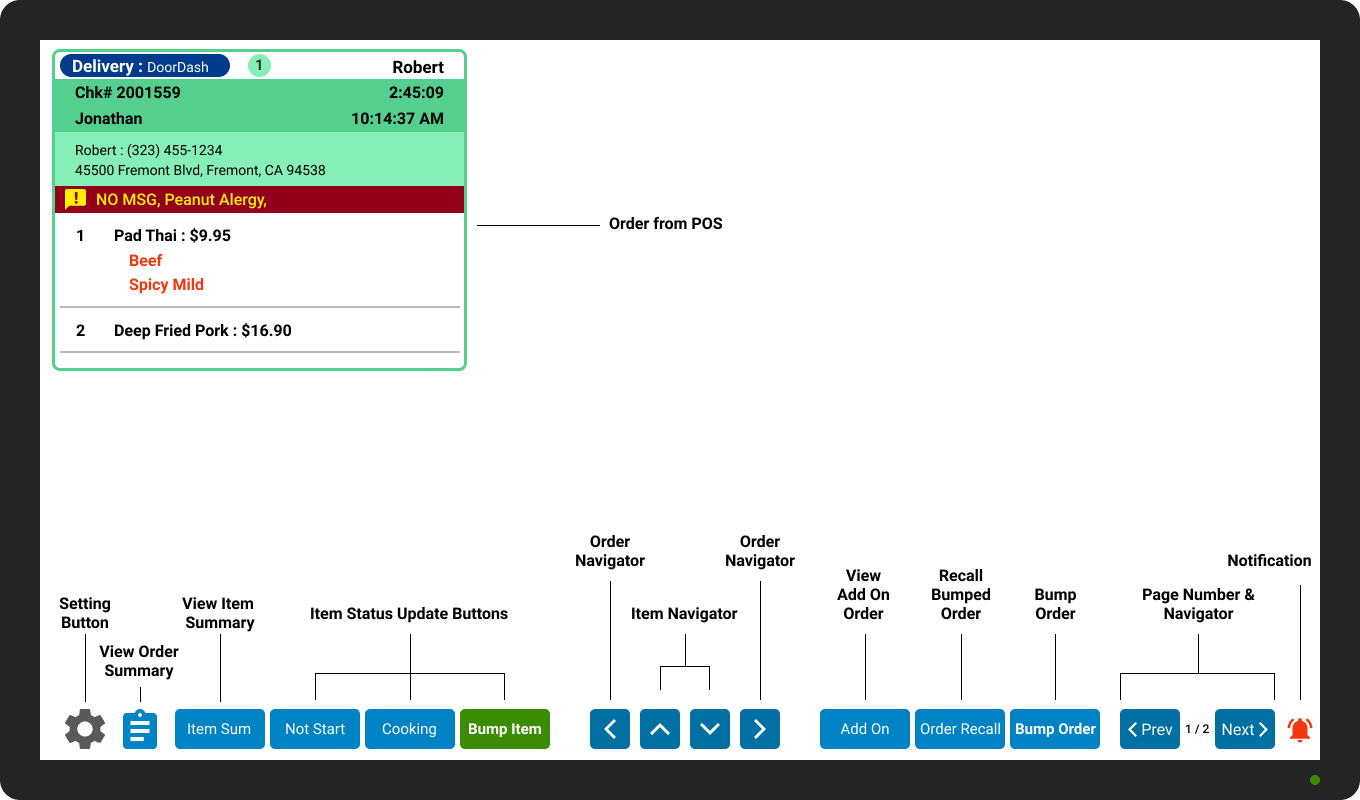Click the warning icon on the allergy banner
The height and width of the screenshot is (800, 1360).
click(x=75, y=198)
